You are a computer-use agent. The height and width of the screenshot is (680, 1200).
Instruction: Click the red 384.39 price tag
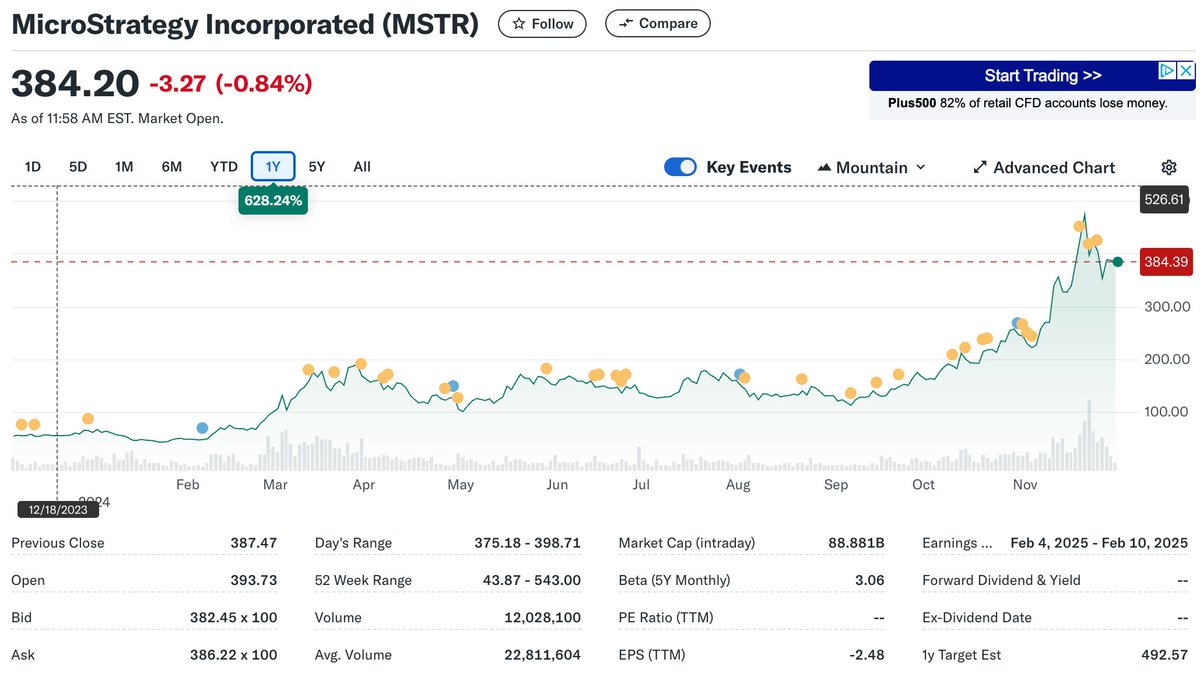click(x=1166, y=262)
